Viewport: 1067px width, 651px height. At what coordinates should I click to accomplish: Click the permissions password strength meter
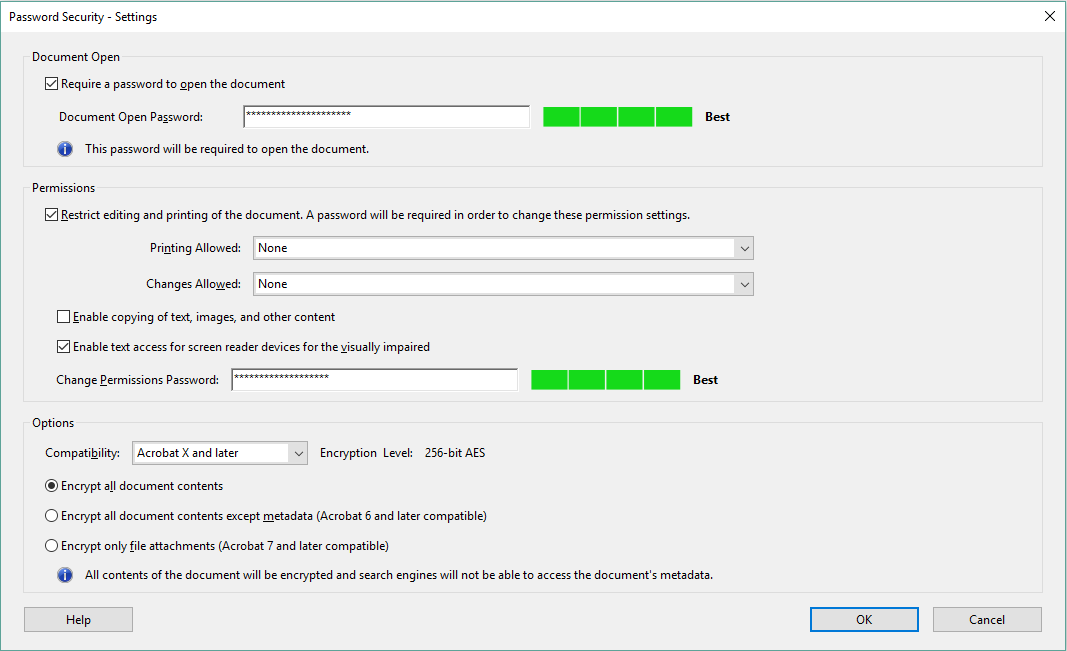coord(605,380)
